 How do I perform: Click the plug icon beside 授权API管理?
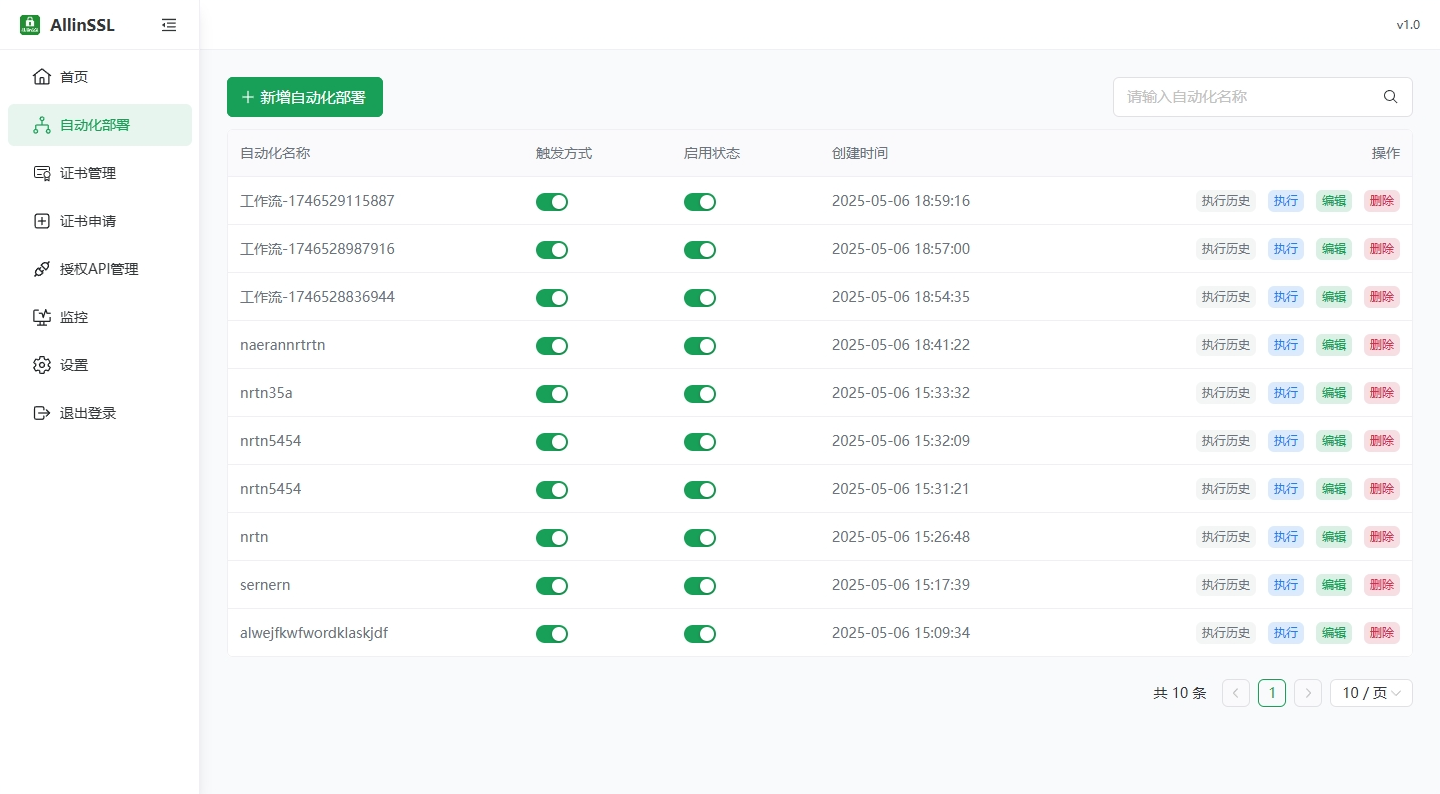pyautogui.click(x=41, y=269)
